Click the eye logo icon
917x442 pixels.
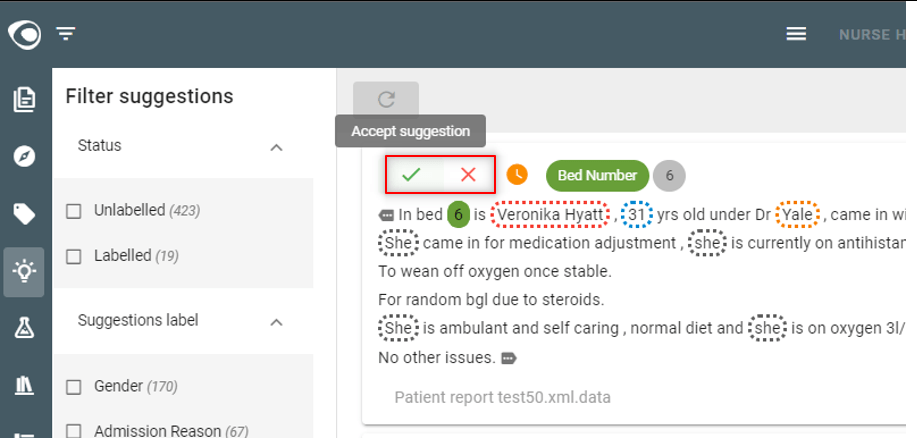coord(24,35)
